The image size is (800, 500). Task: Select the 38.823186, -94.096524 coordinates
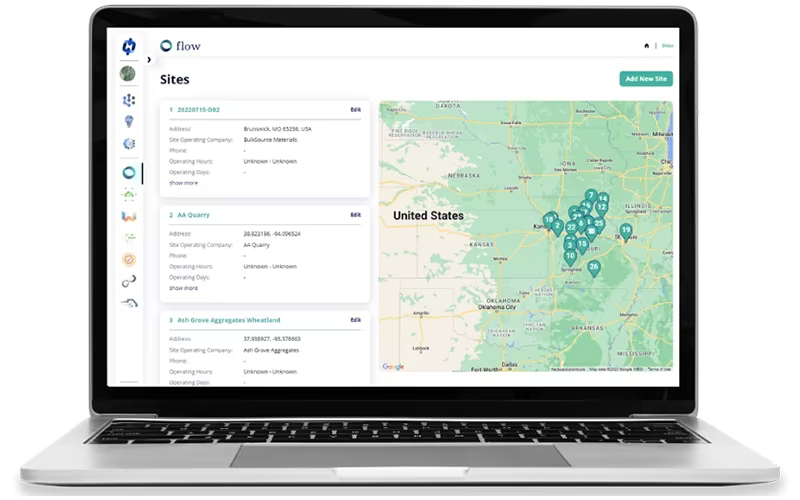tap(272, 234)
